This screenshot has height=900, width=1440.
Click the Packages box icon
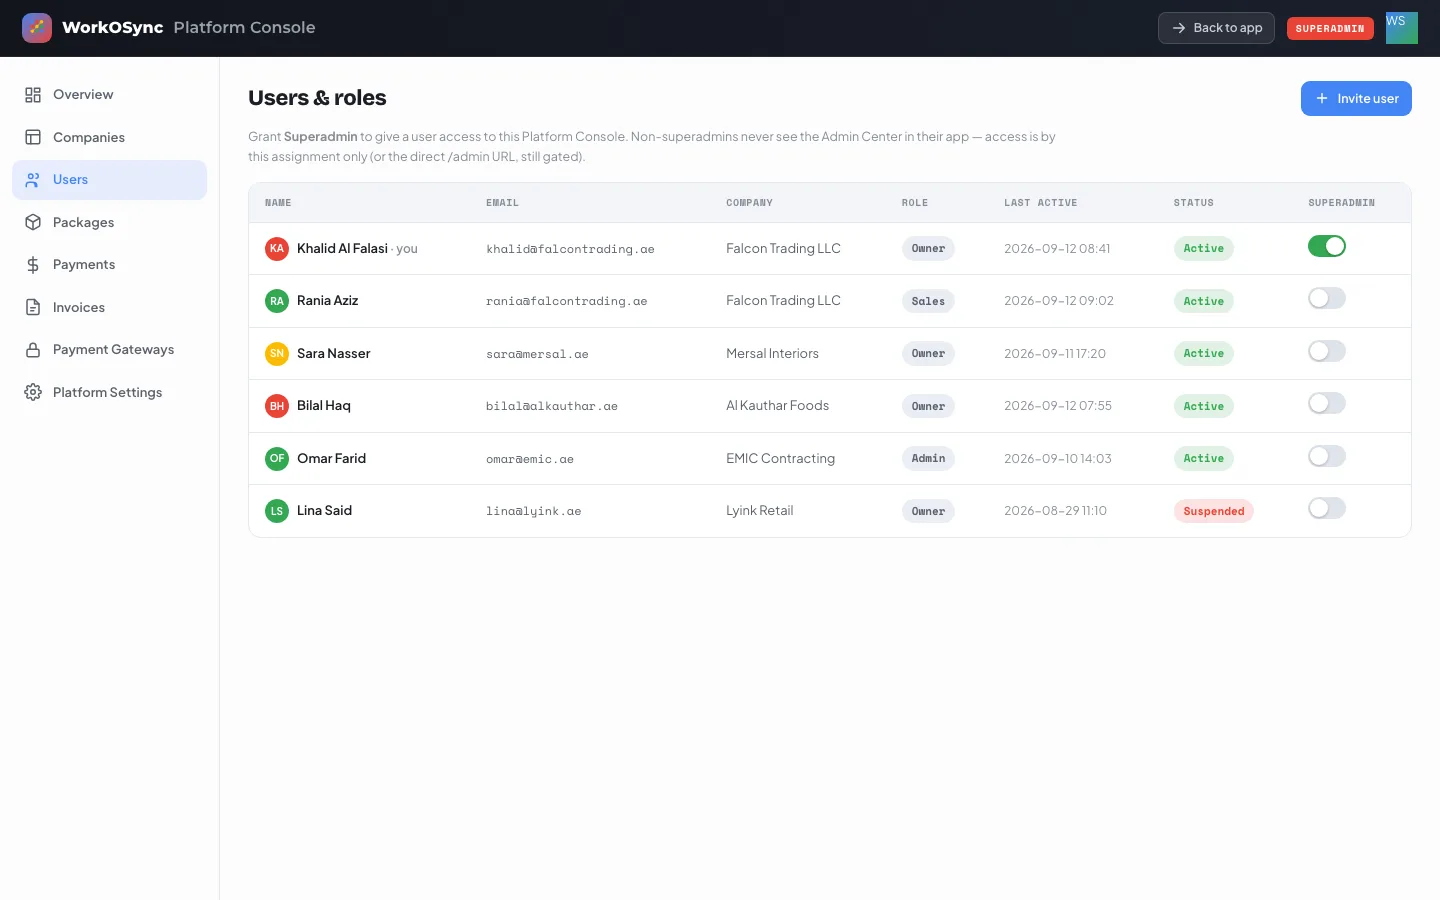(33, 222)
